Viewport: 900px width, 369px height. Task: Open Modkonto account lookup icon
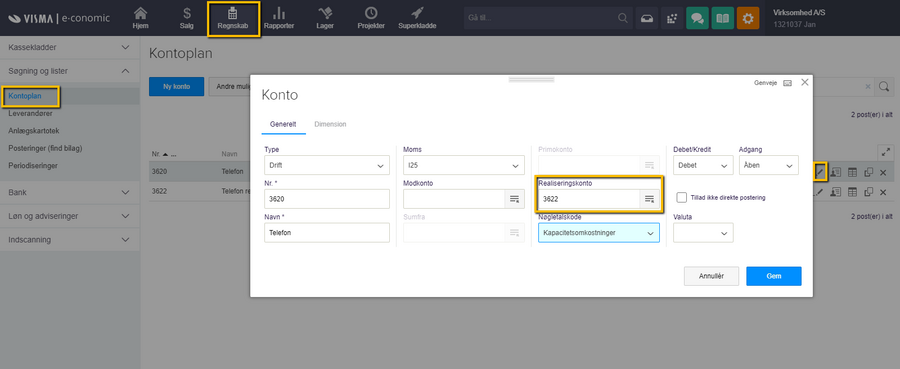tap(514, 199)
